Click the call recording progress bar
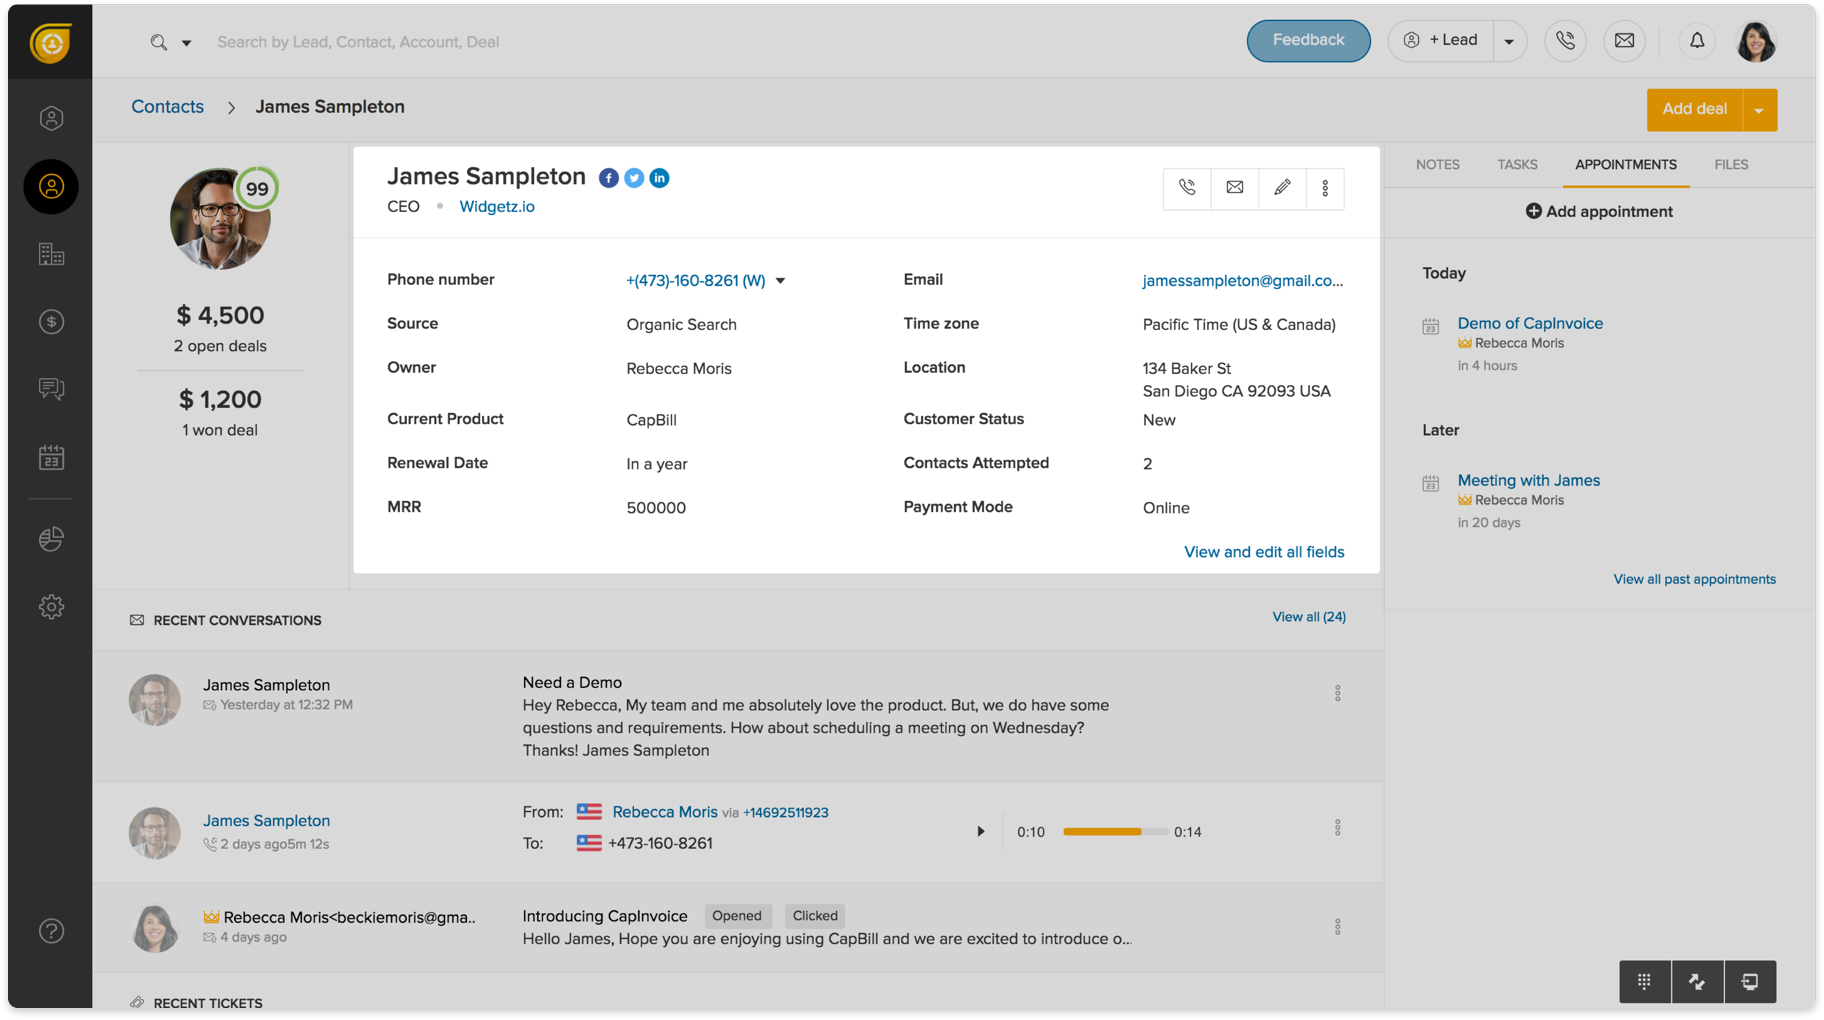1824x1020 pixels. (1114, 832)
